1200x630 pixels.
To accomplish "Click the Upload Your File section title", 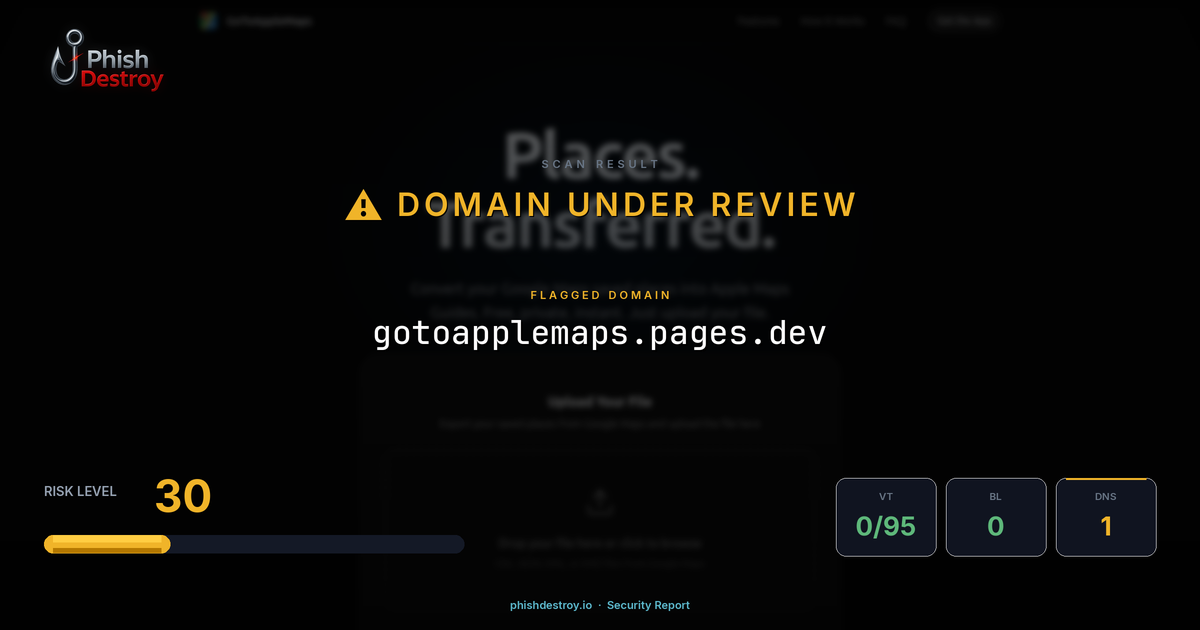I will tap(600, 401).
